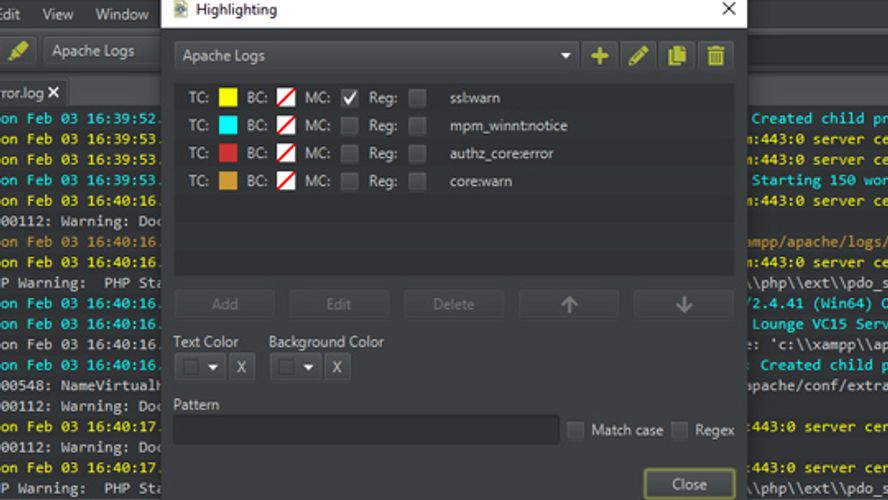Click background color swatch of core:warn rule
The height and width of the screenshot is (500, 888).
point(286,181)
